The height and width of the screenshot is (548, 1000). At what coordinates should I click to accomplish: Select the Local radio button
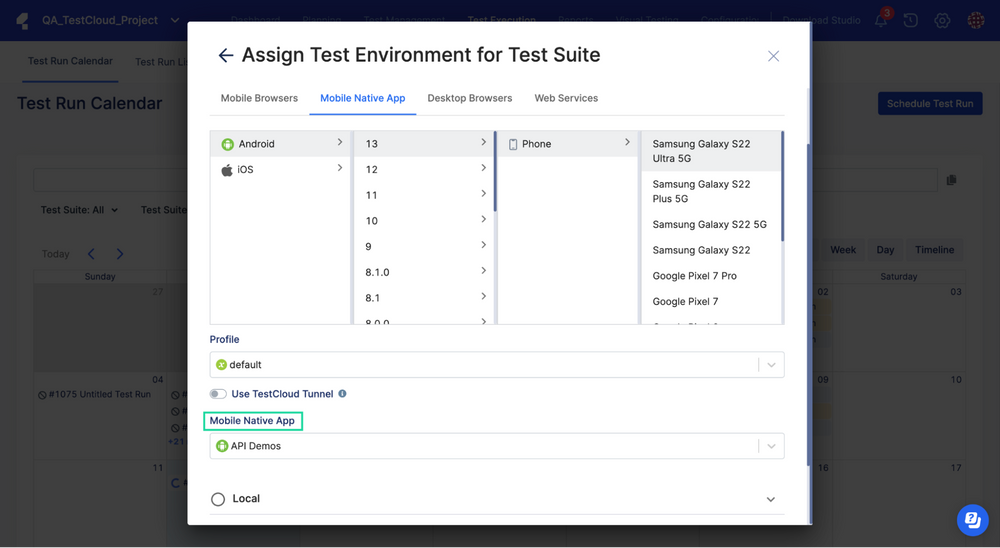click(x=218, y=499)
